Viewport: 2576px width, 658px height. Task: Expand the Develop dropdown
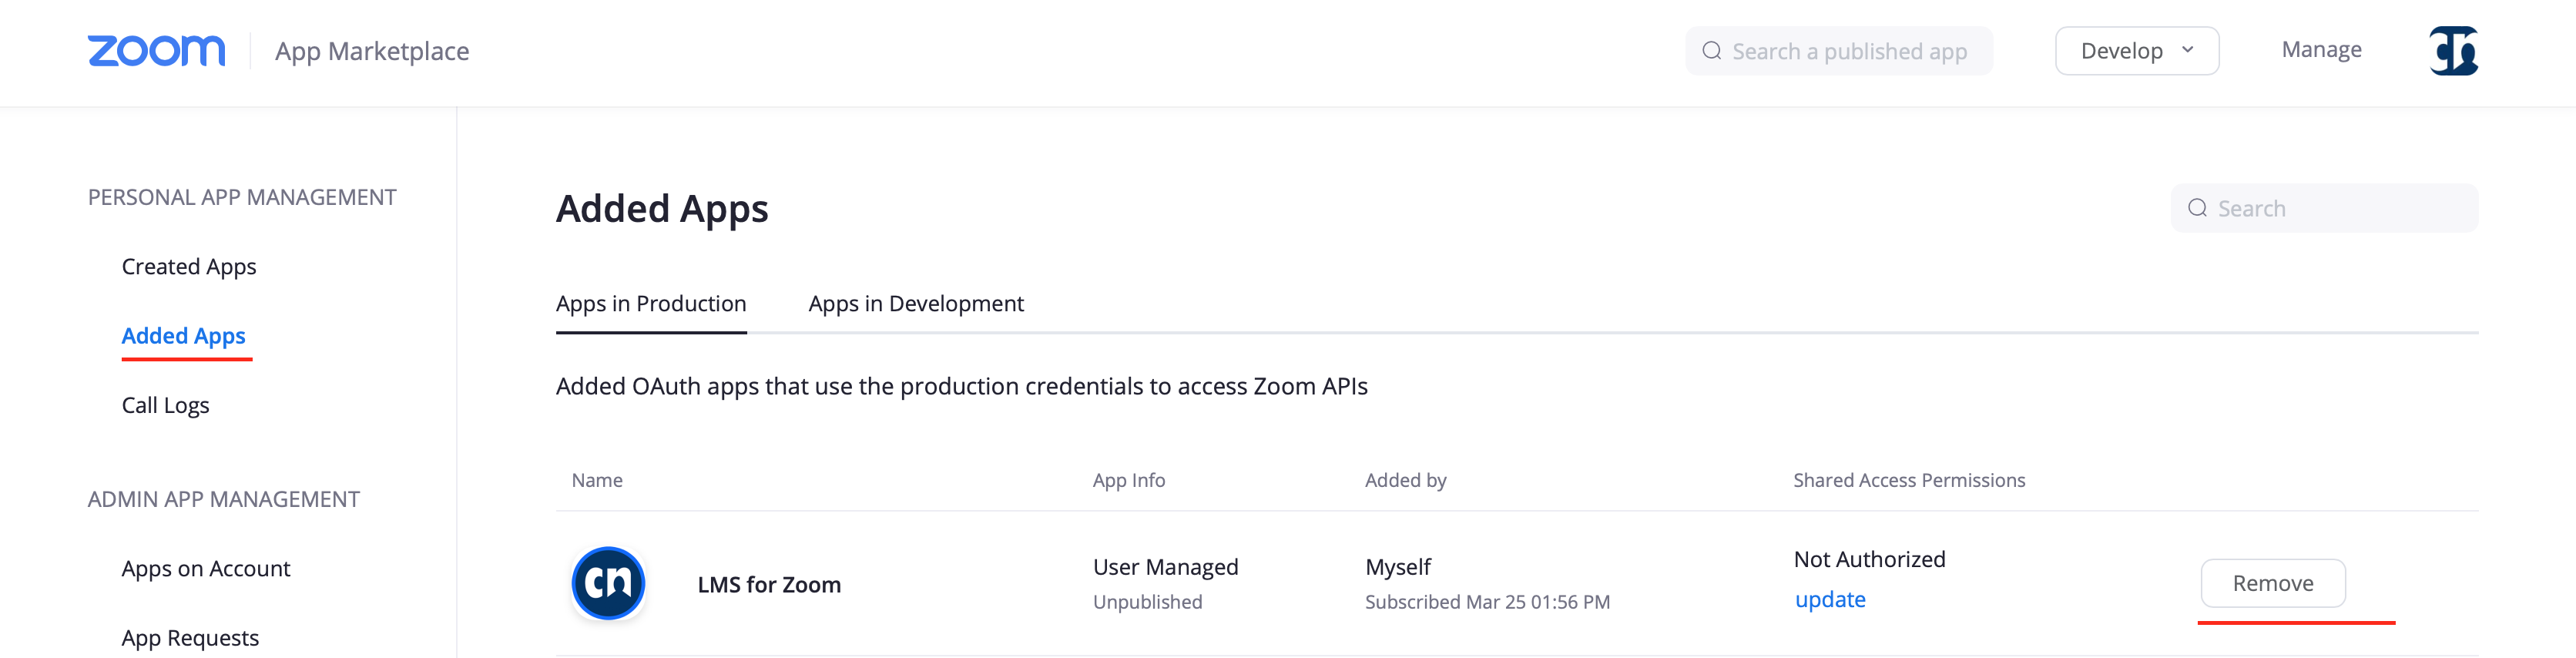pos(2136,51)
